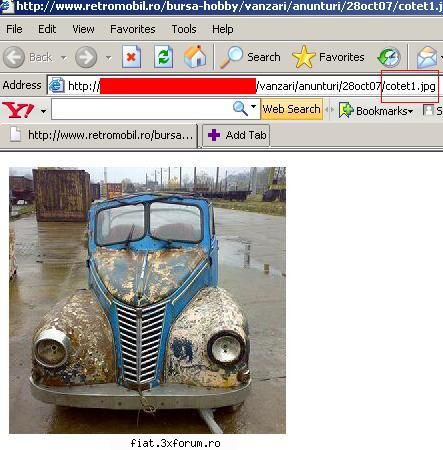Stop page loading with red X icon
The width and height of the screenshot is (443, 450).
tap(131, 57)
